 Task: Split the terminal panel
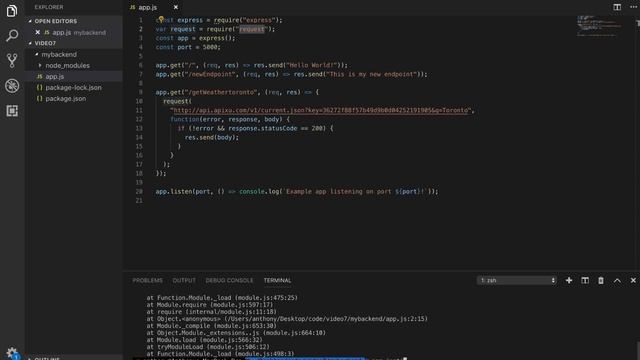click(x=585, y=280)
